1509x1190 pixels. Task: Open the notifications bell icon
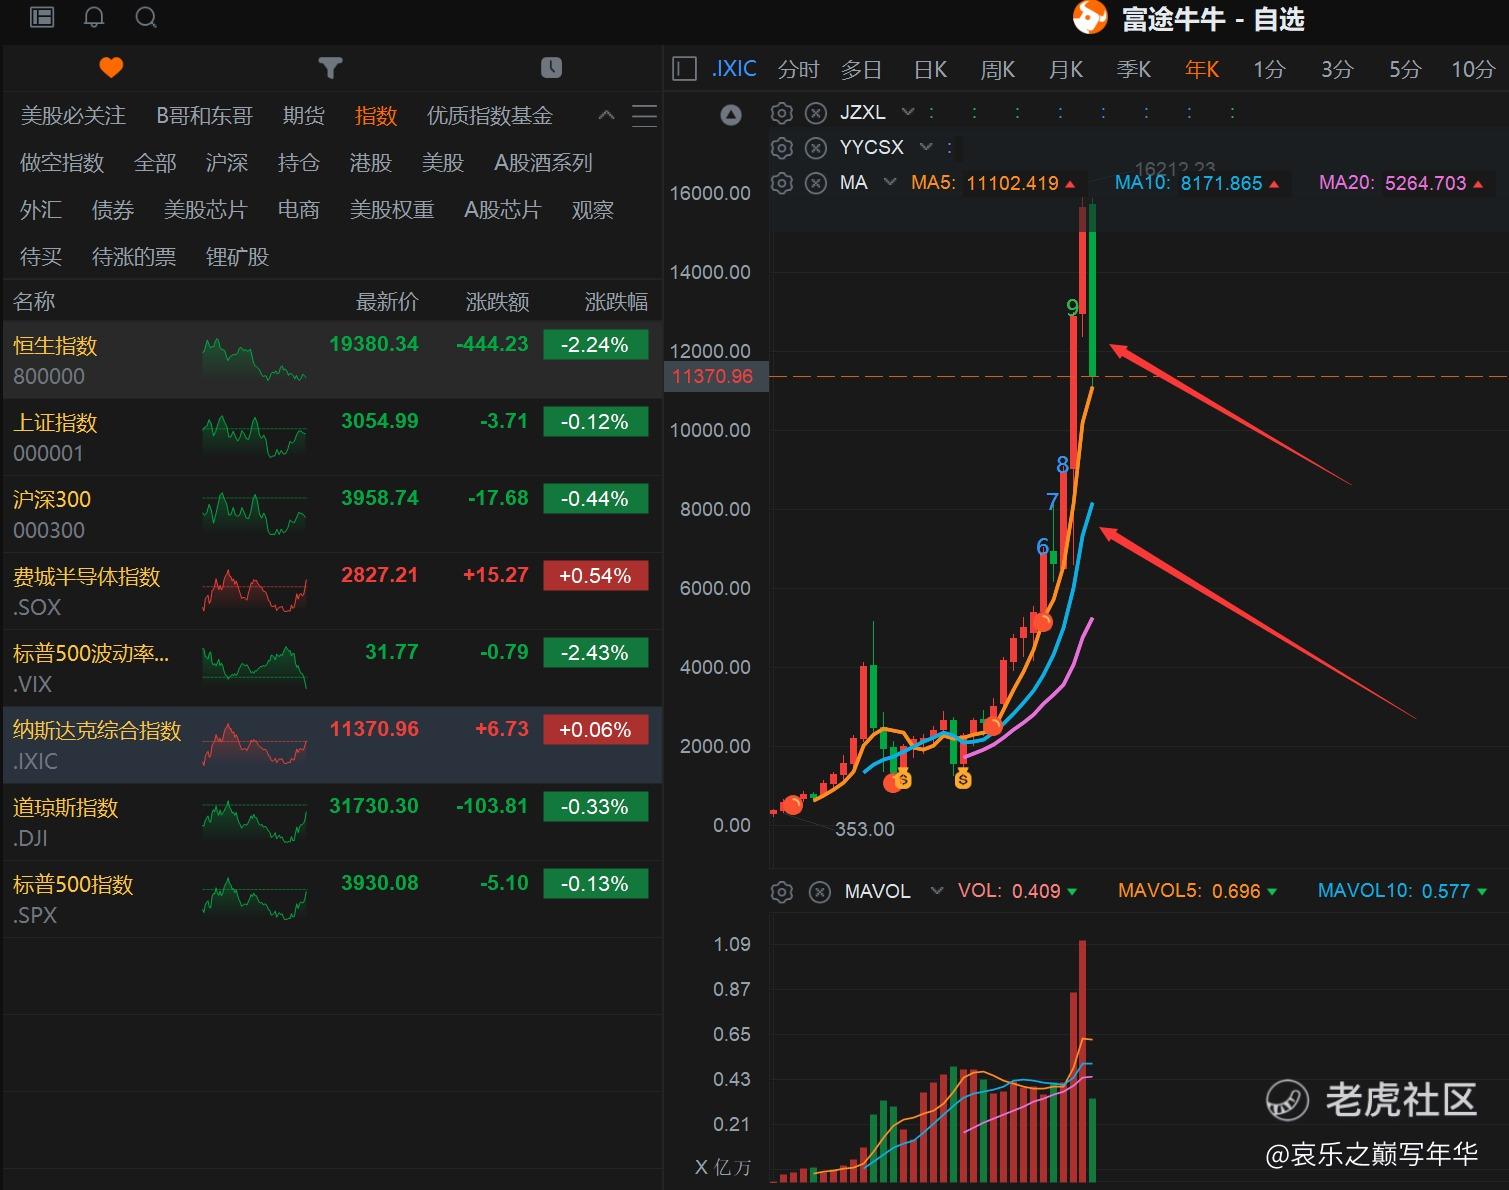(x=94, y=17)
